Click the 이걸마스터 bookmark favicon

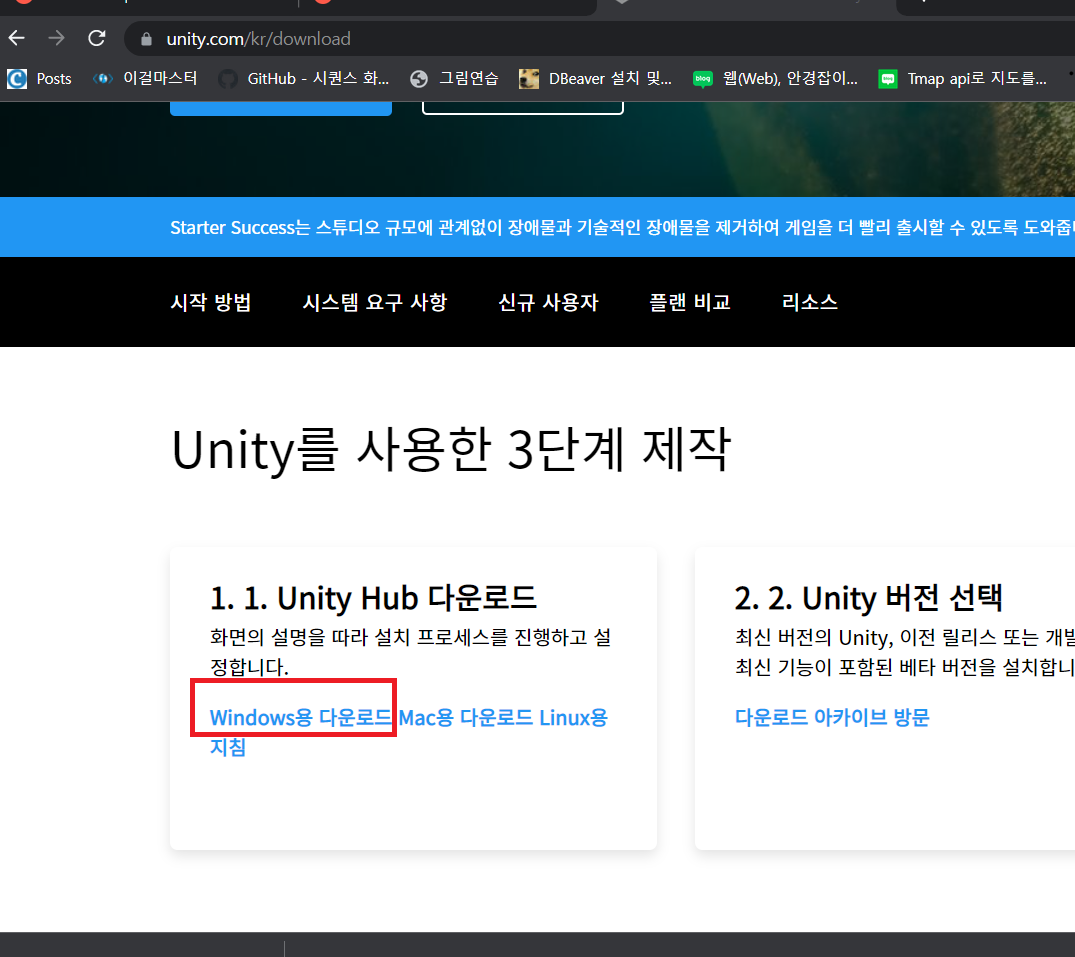tap(103, 79)
